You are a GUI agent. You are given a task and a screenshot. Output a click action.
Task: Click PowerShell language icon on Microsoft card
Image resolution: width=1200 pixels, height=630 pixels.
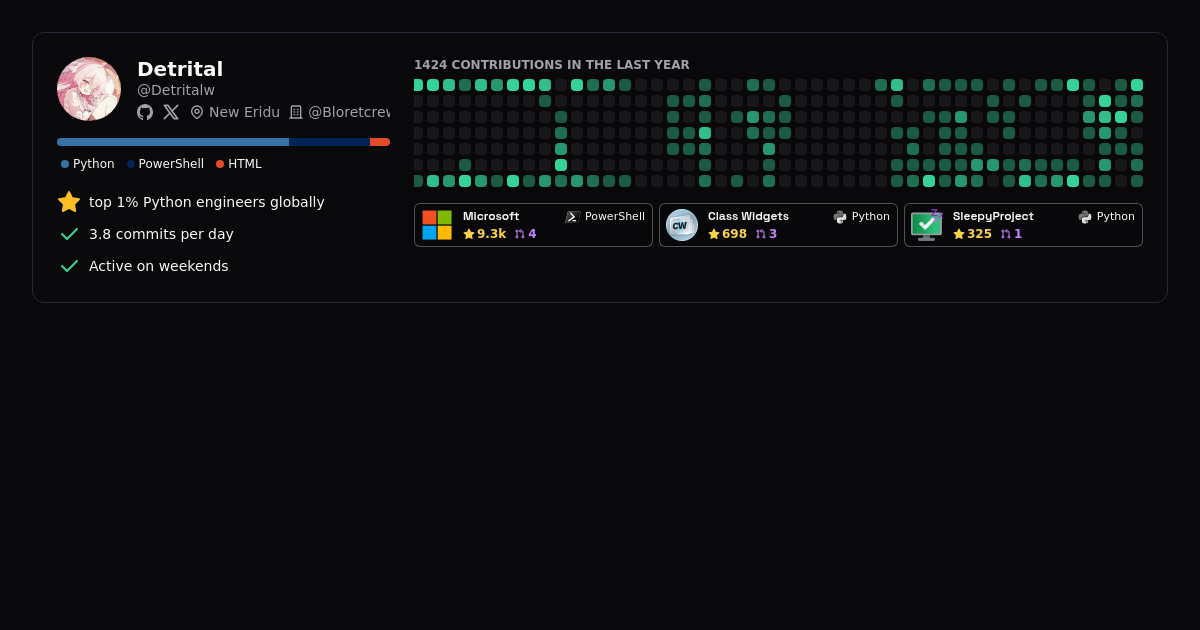573,216
